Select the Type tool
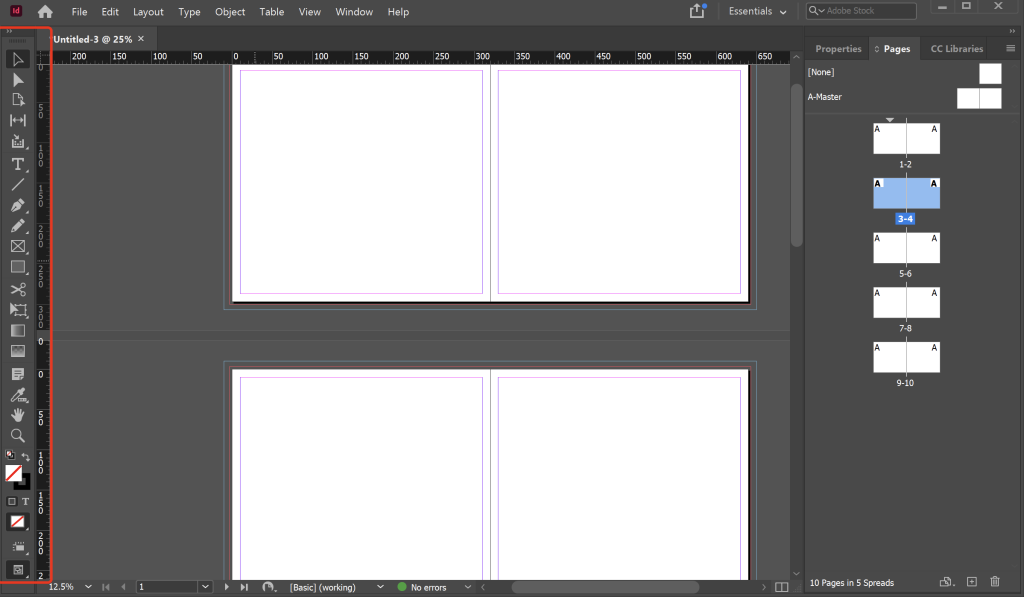Image resolution: width=1024 pixels, height=597 pixels. [18, 164]
